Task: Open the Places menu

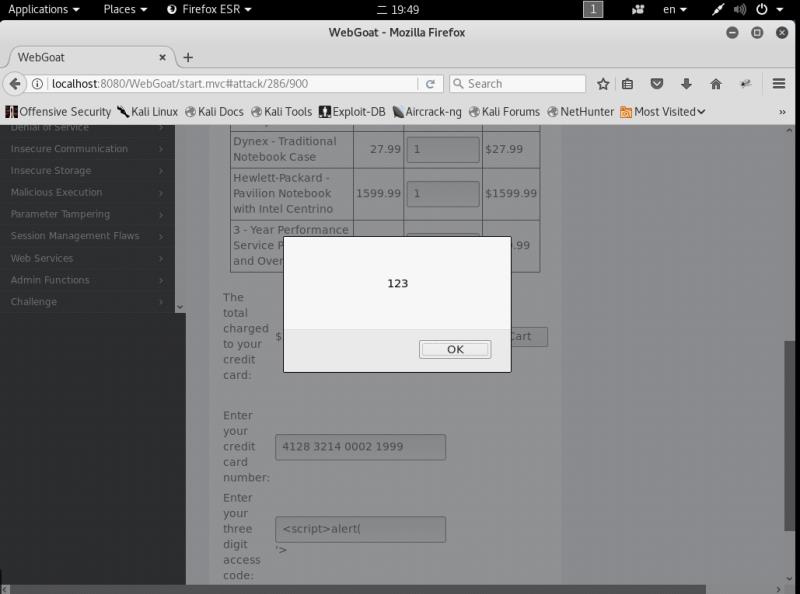Action: (x=125, y=9)
